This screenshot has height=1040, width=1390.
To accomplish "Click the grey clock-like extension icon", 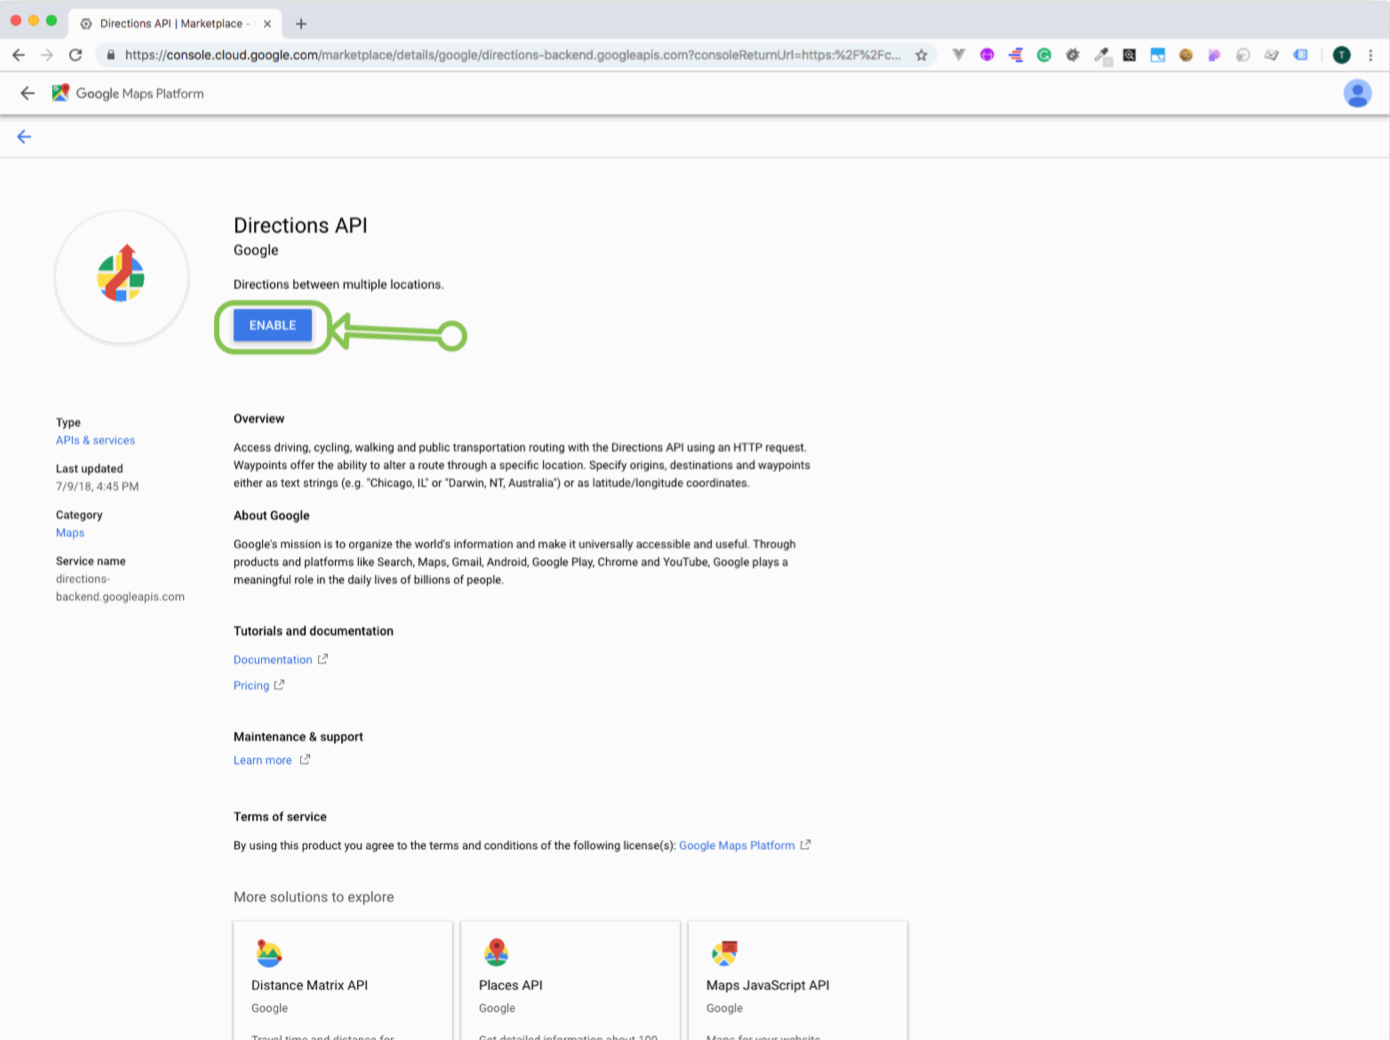I will (x=1243, y=55).
